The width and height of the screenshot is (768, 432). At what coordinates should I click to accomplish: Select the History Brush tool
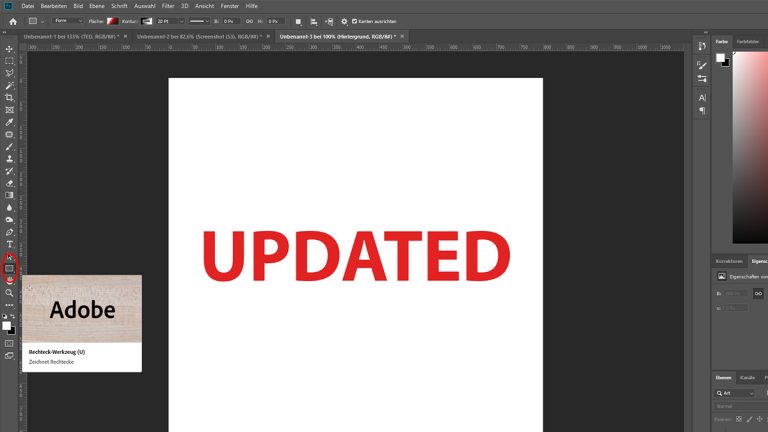point(9,171)
